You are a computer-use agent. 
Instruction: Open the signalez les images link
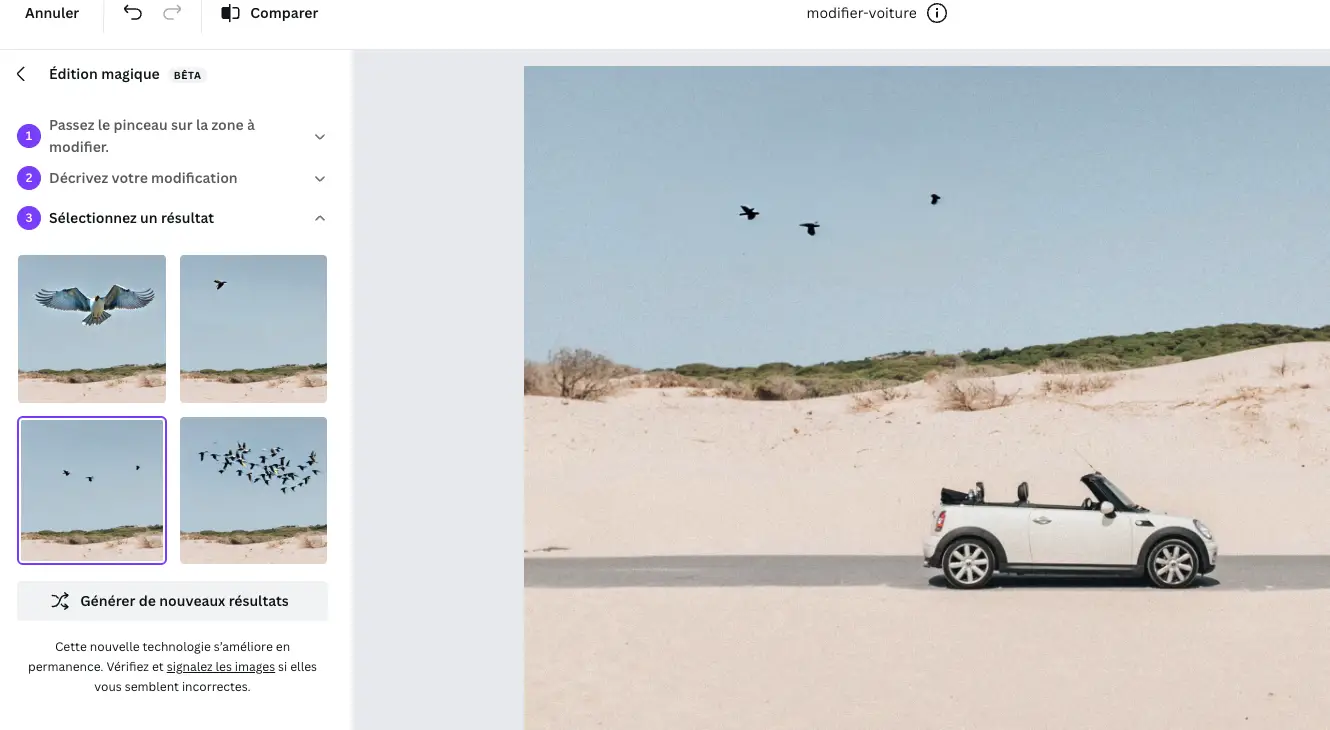coord(221,667)
